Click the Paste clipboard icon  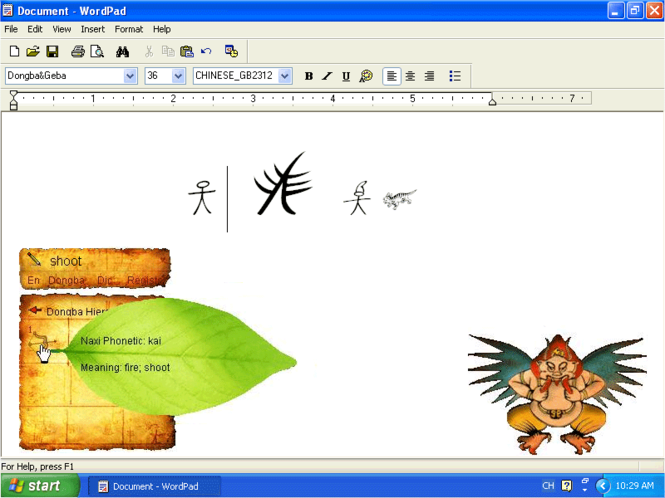pos(187,52)
